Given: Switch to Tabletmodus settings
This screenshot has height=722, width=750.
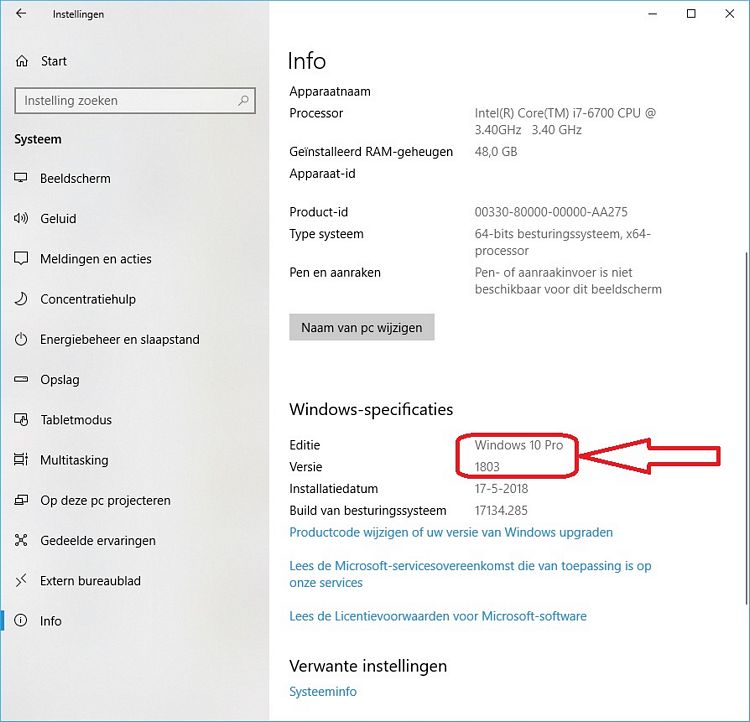Looking at the screenshot, I should (x=76, y=420).
